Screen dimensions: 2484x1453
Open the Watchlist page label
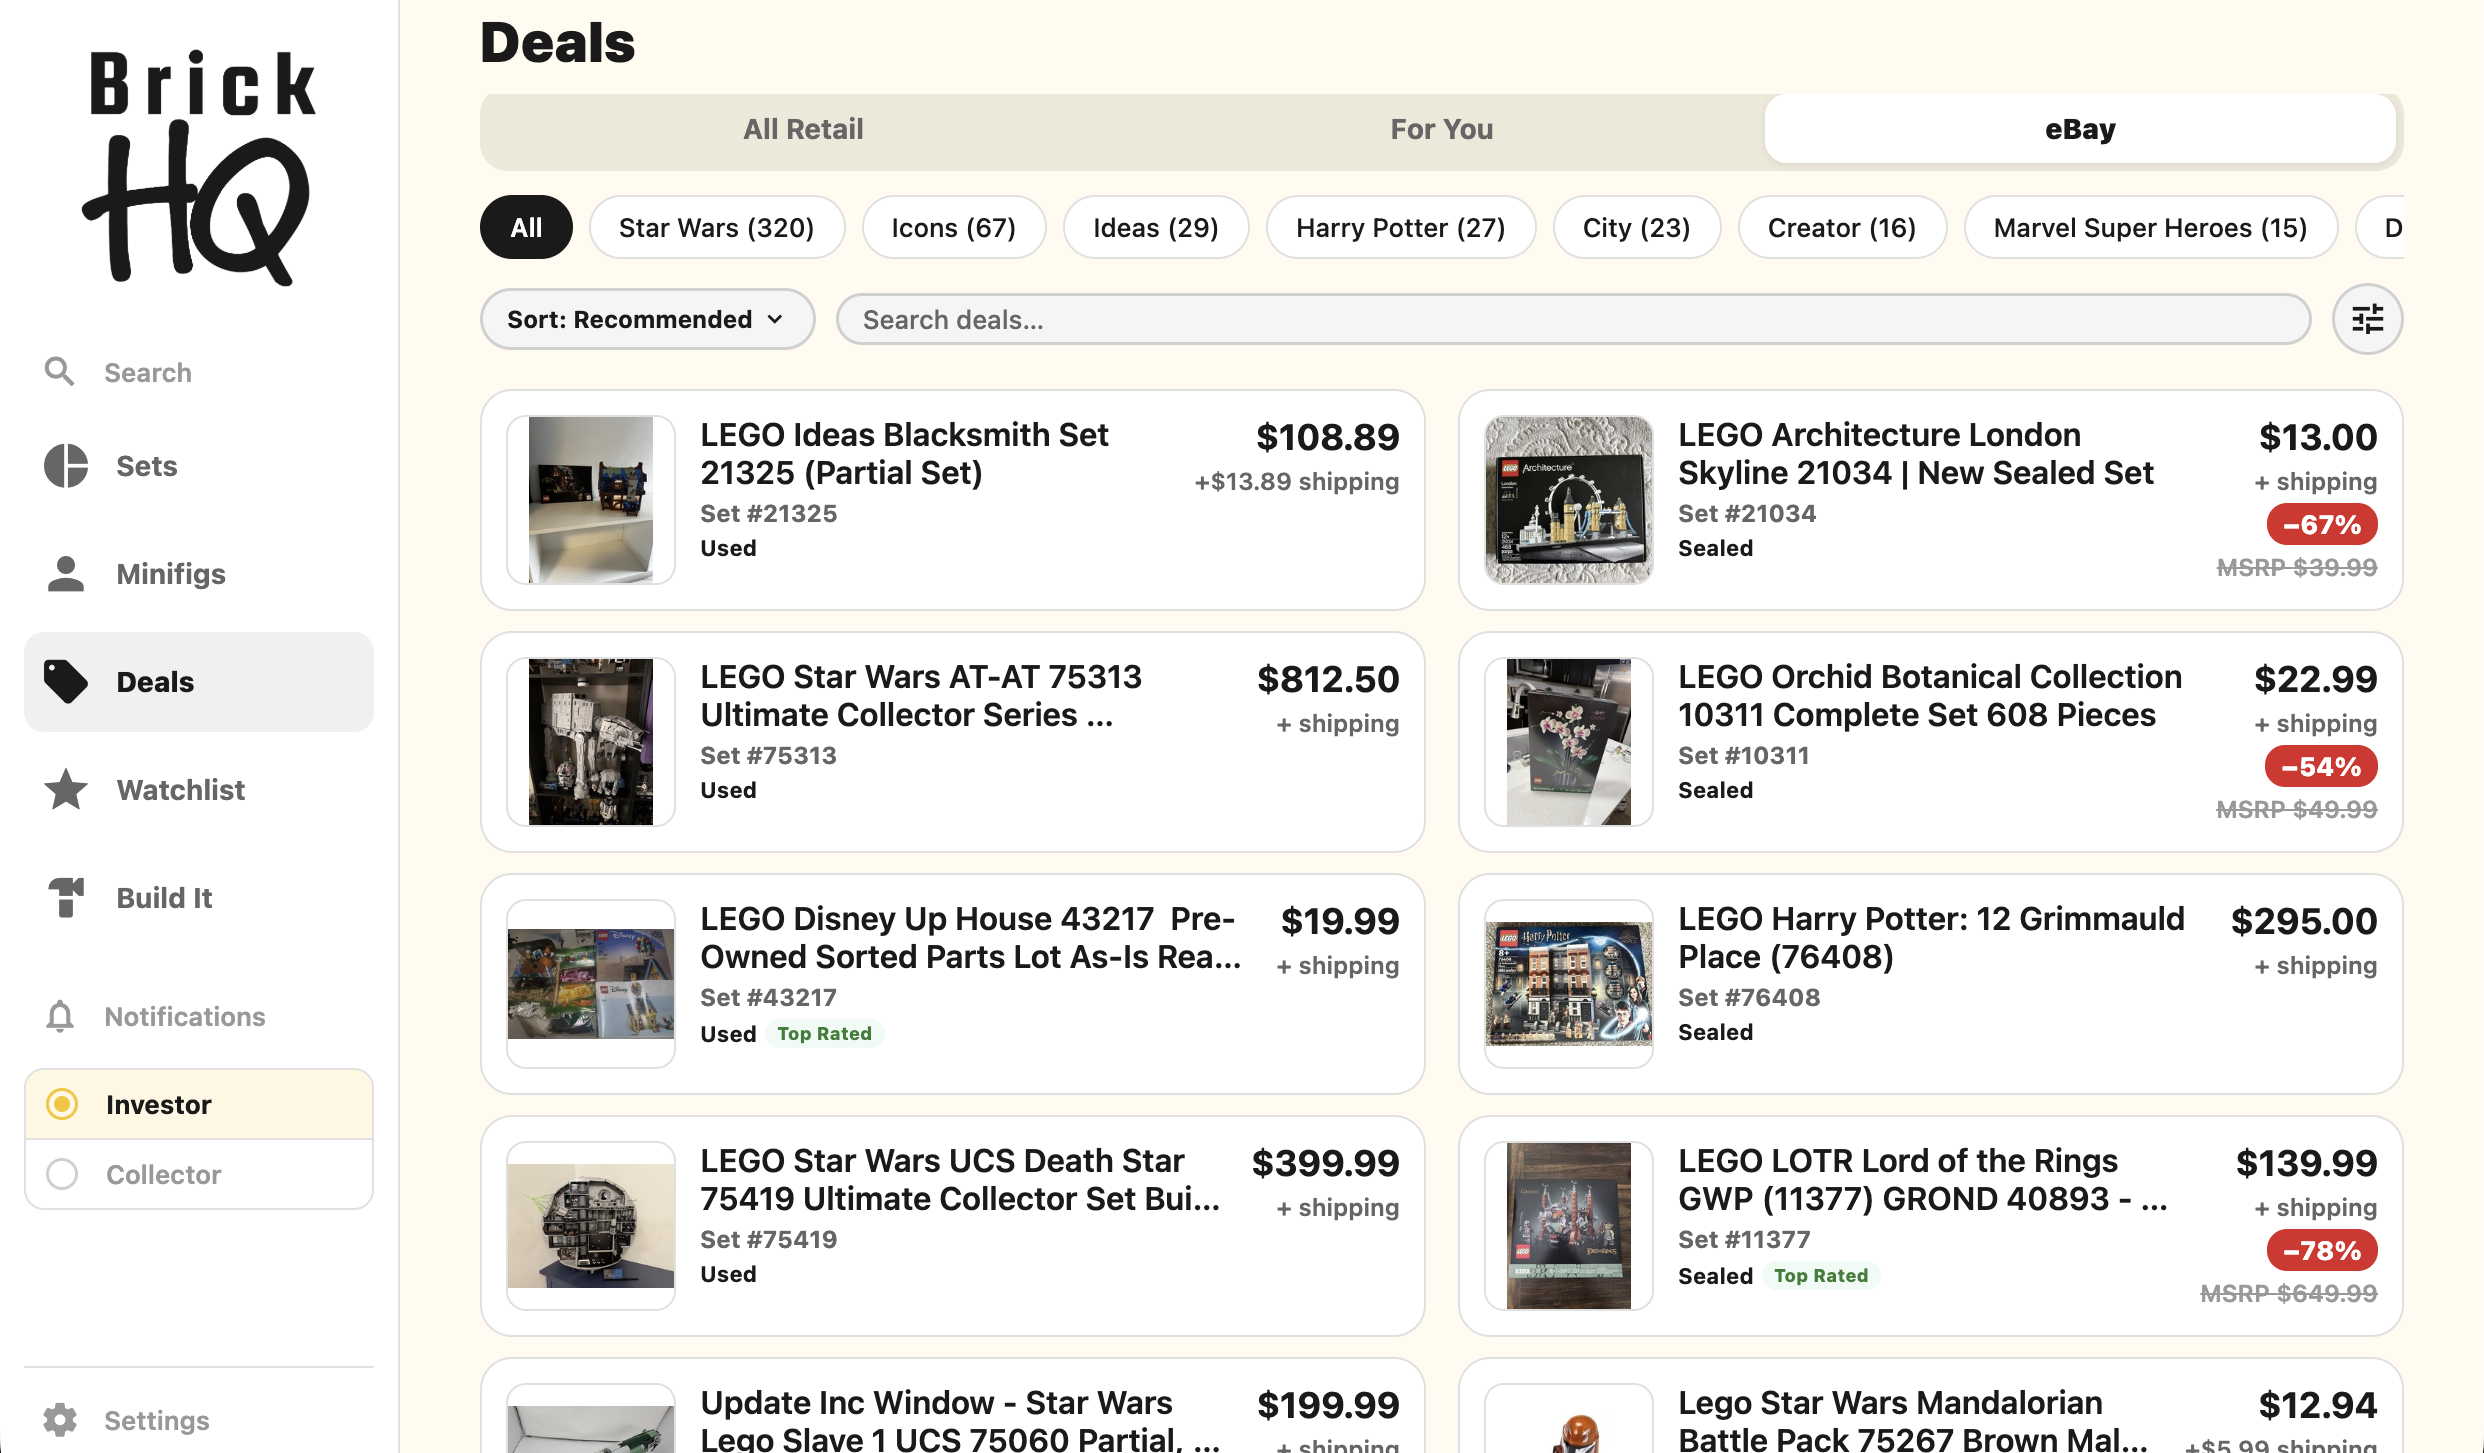(181, 790)
